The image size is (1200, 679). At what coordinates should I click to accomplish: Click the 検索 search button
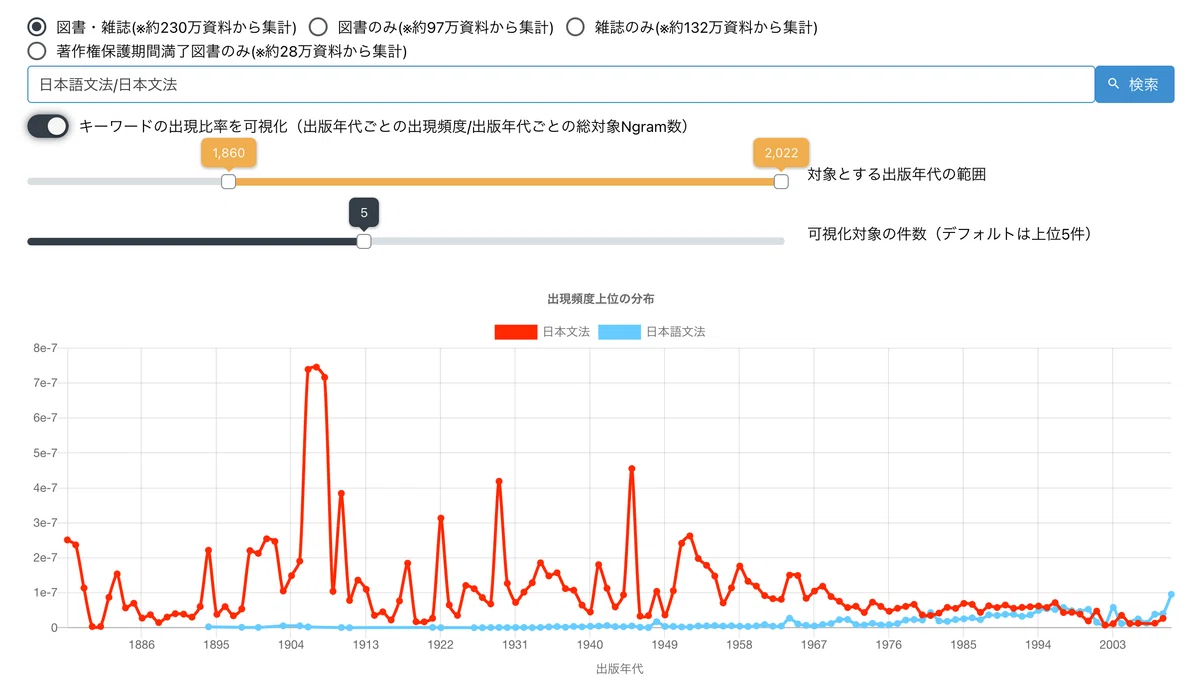click(1135, 85)
